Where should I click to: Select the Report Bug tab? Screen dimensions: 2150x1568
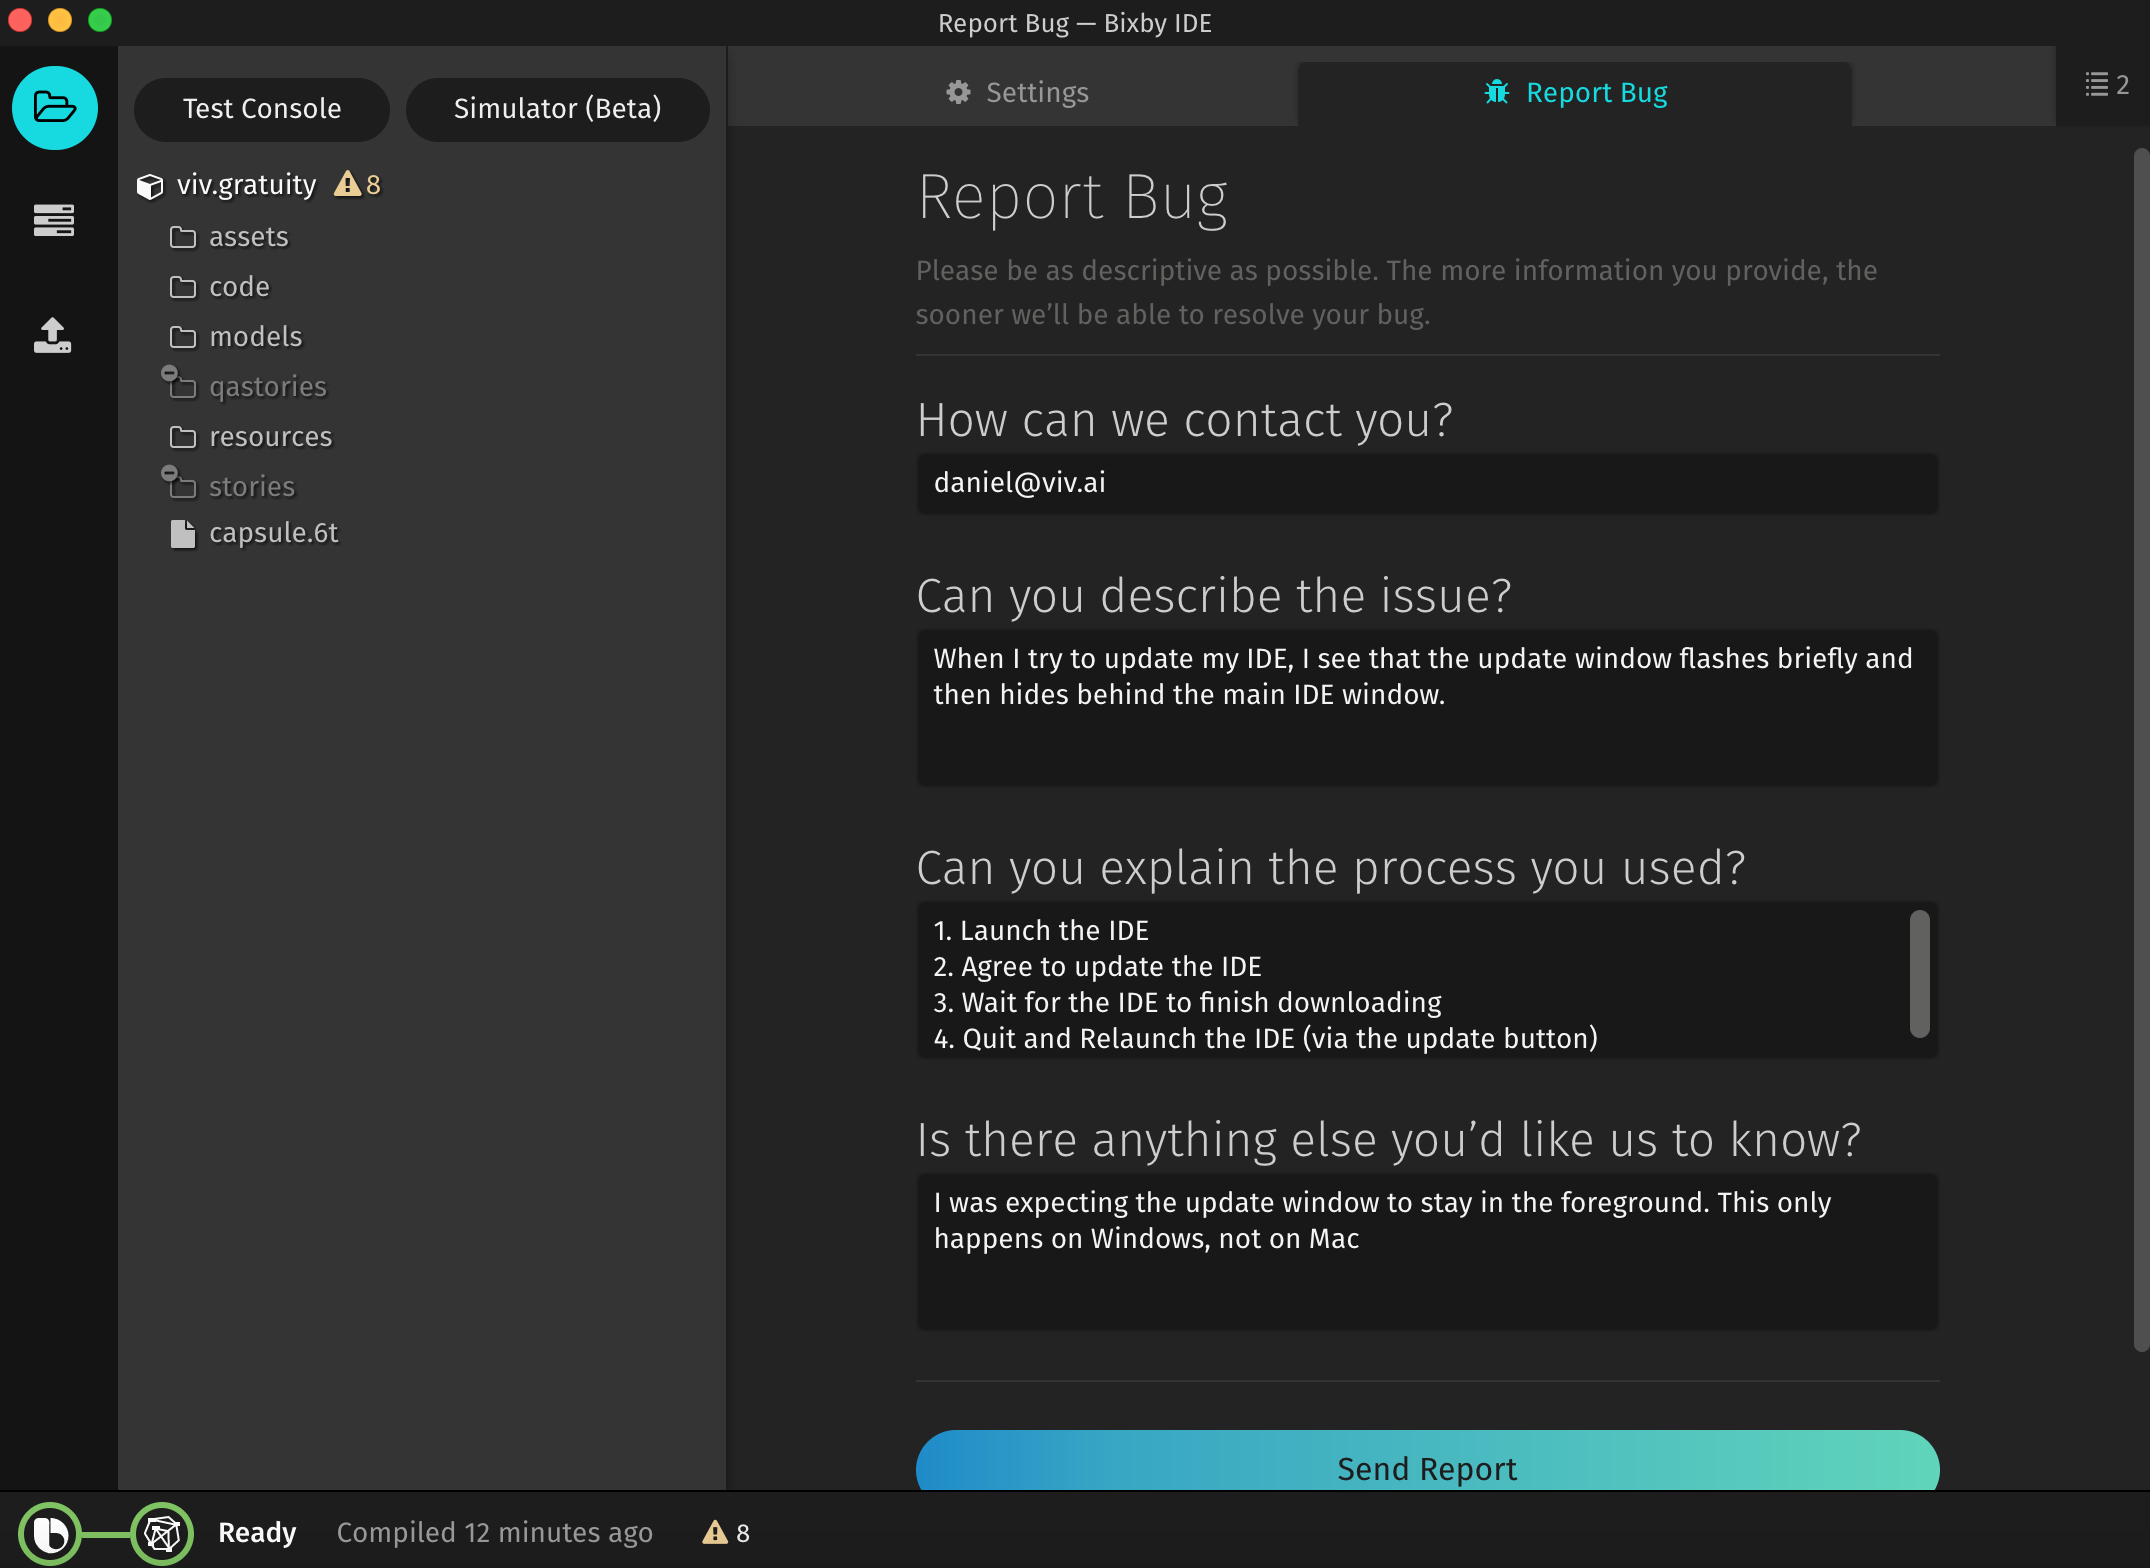1575,92
